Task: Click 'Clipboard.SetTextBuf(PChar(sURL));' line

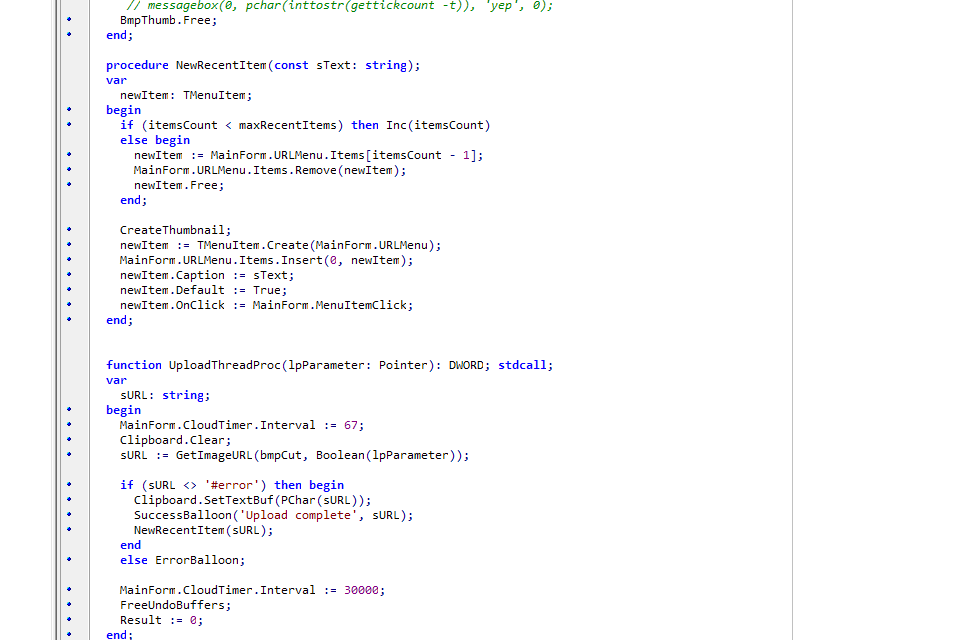Action: 252,500
